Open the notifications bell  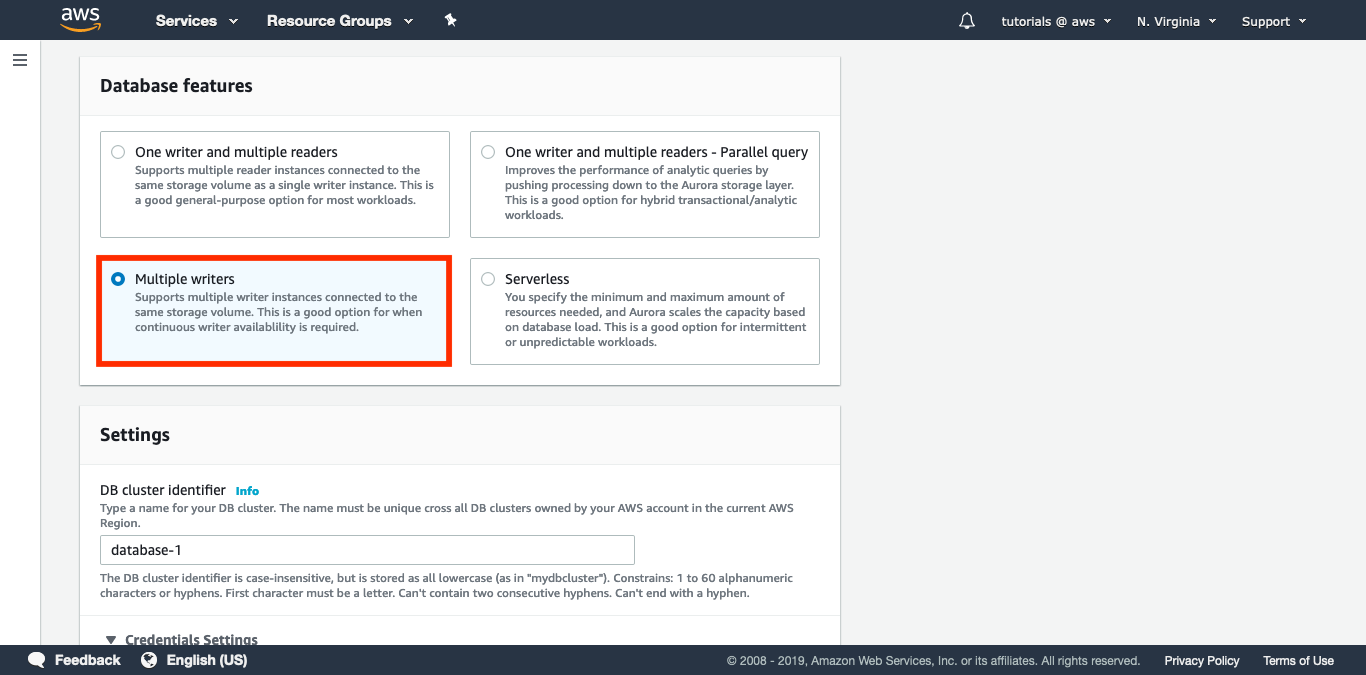point(965,20)
